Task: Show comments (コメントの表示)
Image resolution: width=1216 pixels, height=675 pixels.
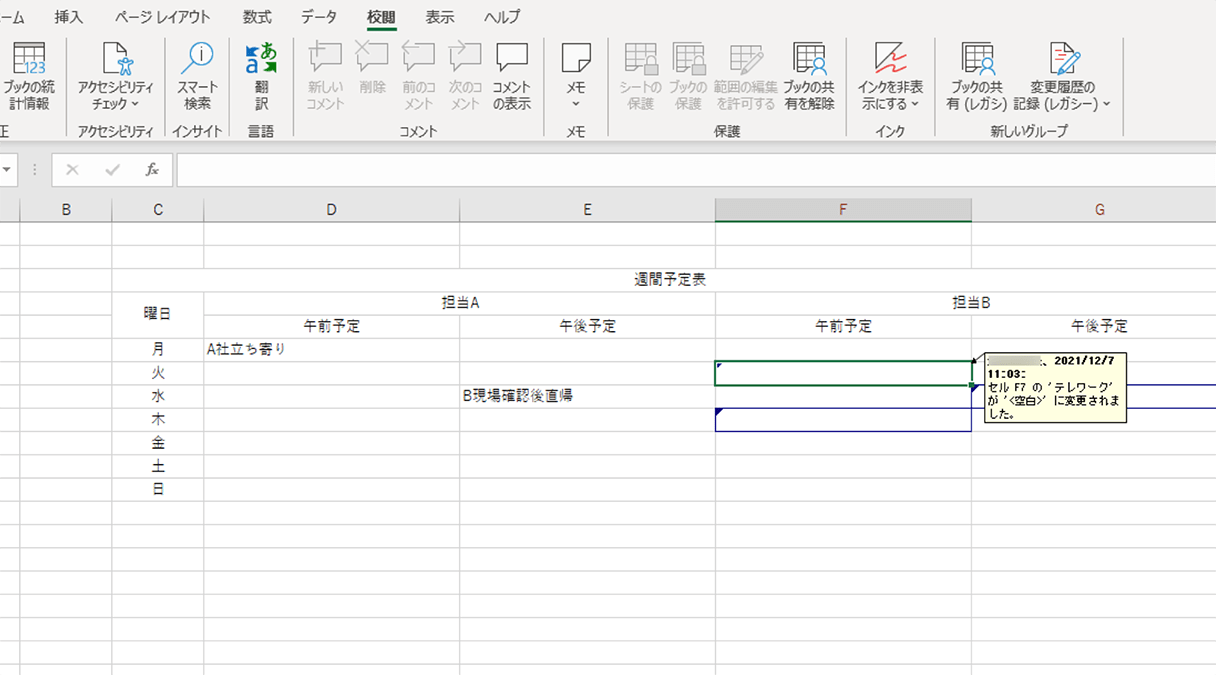Action: (512, 77)
